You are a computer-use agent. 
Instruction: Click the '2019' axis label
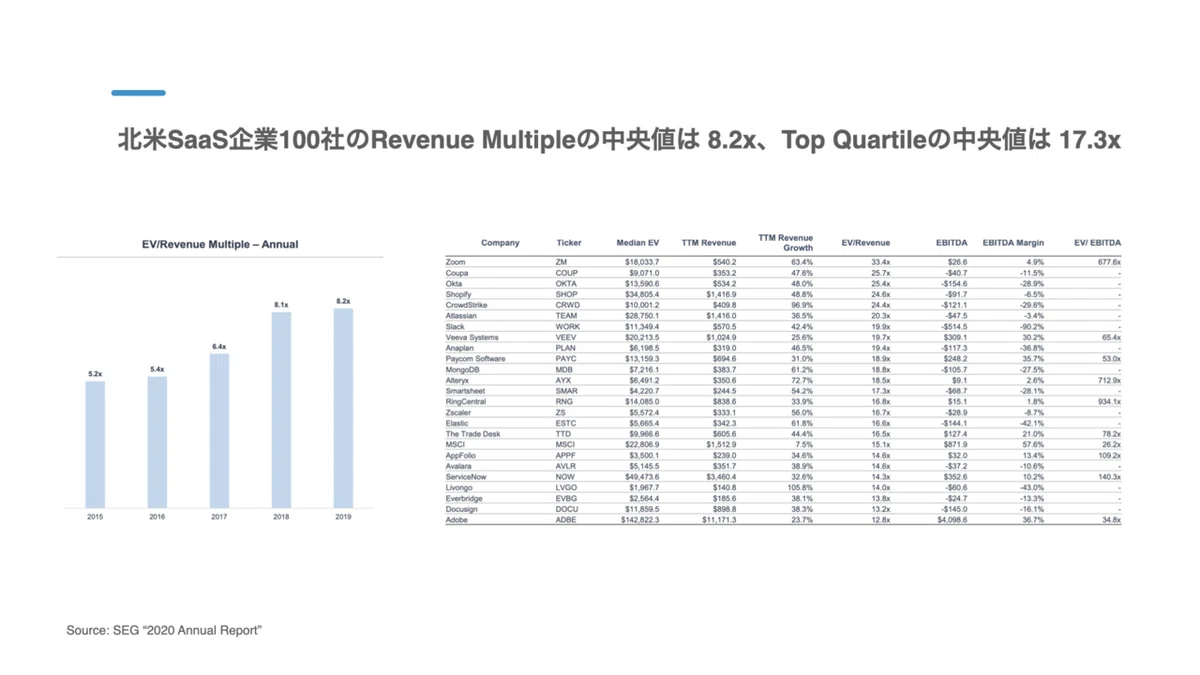343,518
